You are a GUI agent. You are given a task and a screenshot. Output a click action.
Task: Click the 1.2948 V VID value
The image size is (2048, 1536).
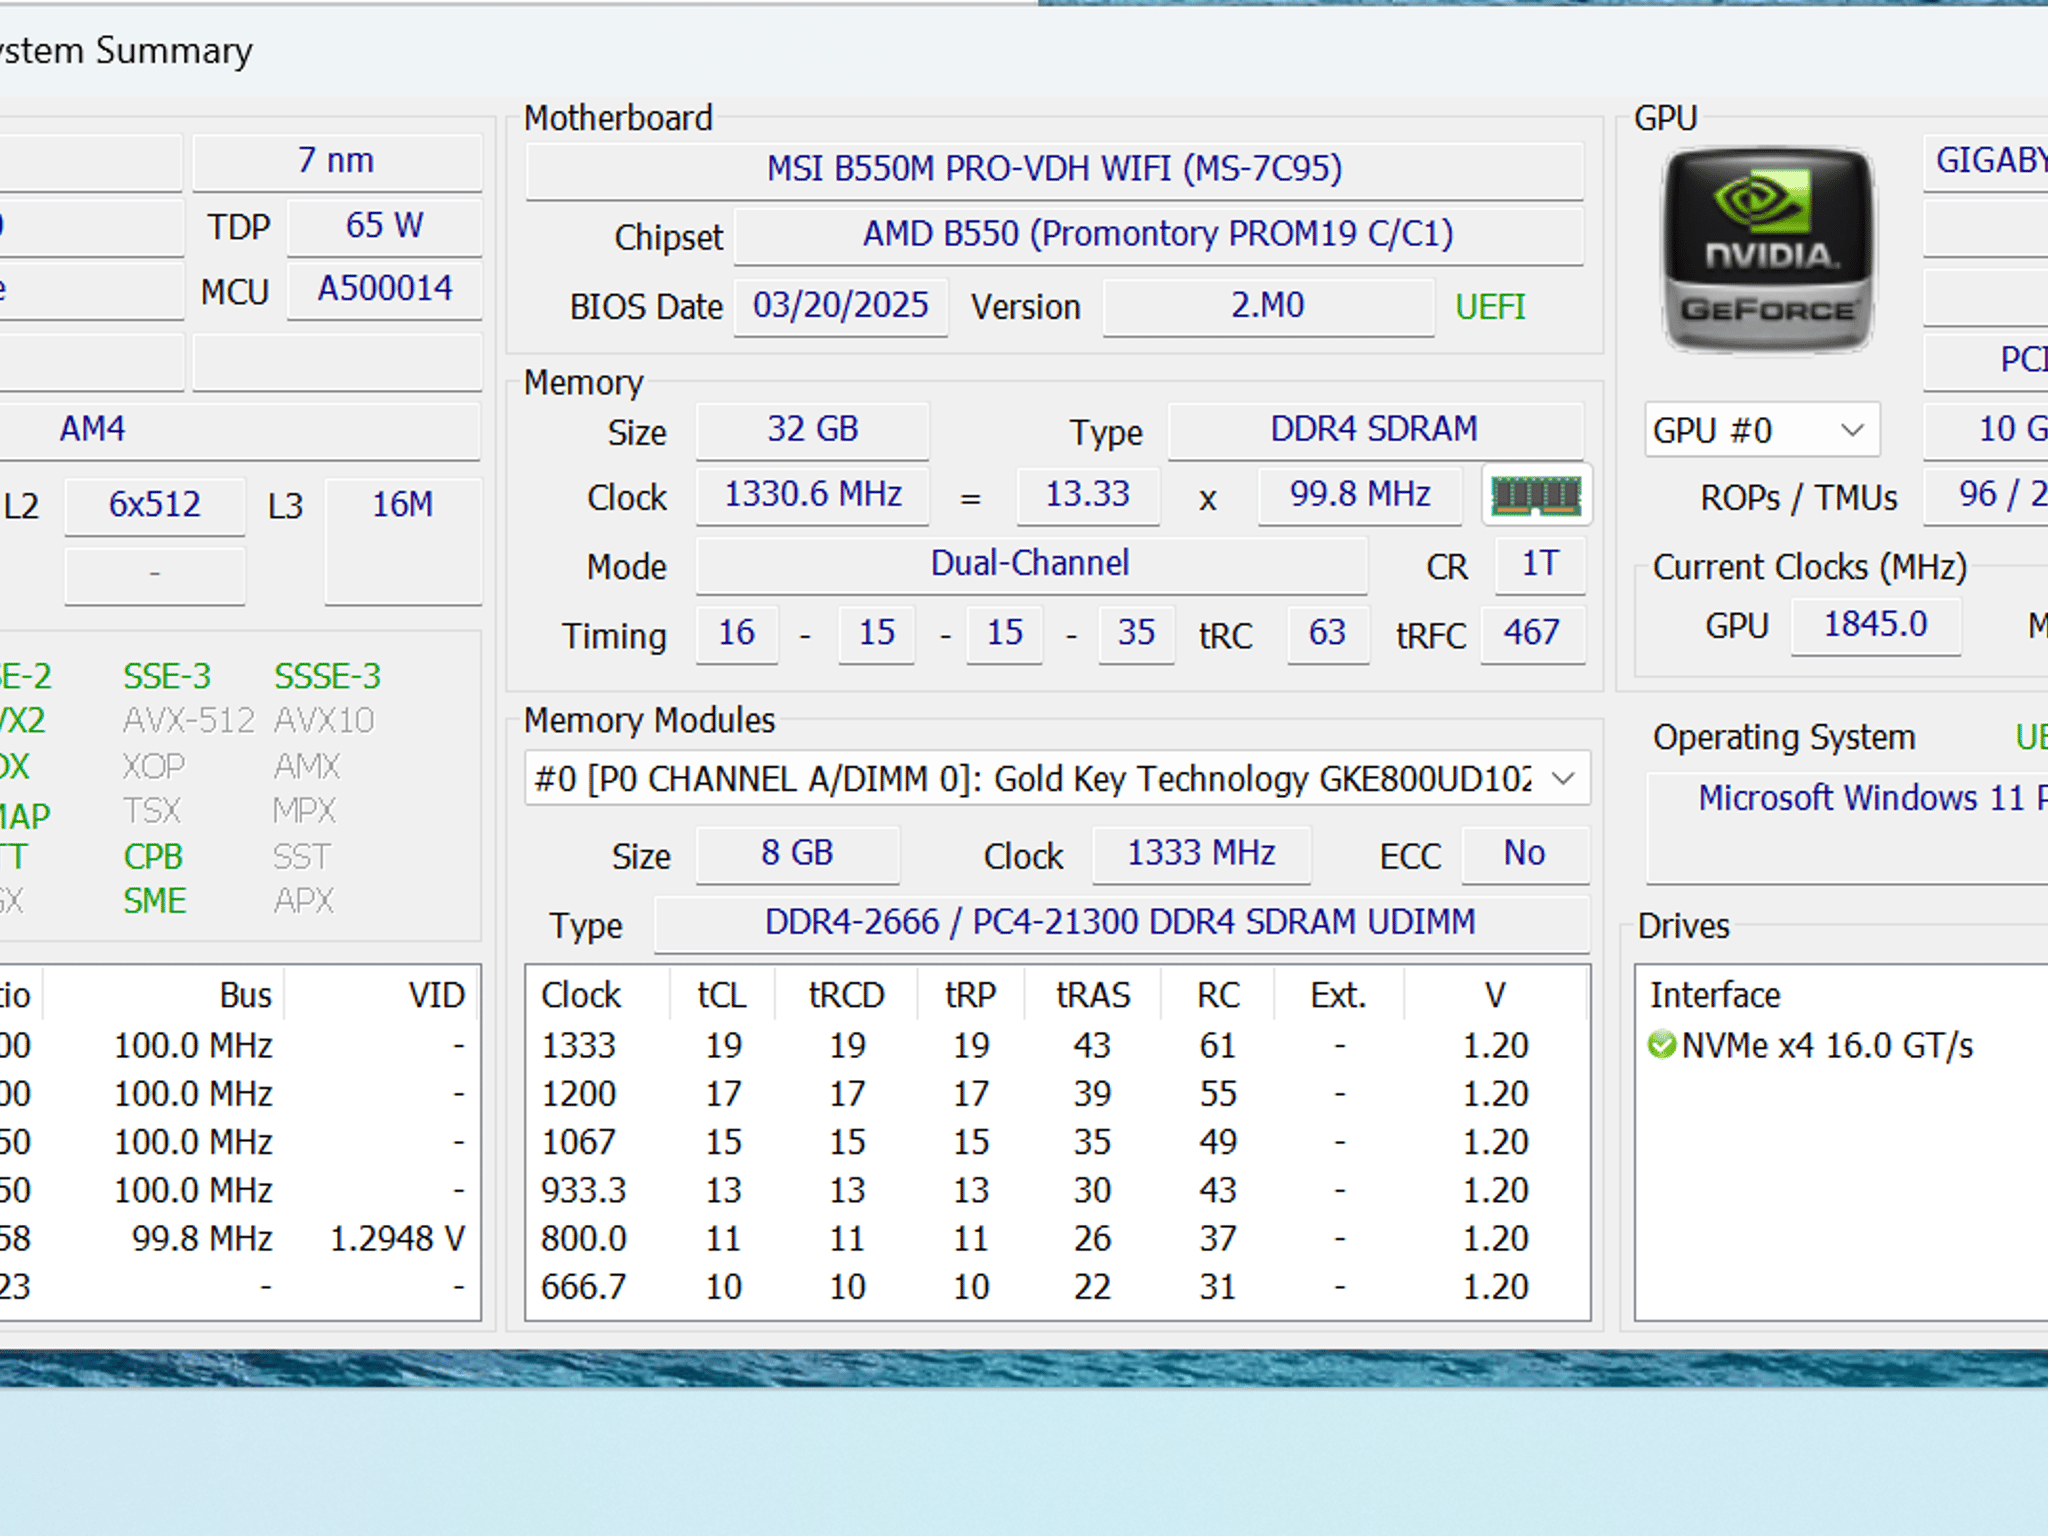click(x=397, y=1238)
